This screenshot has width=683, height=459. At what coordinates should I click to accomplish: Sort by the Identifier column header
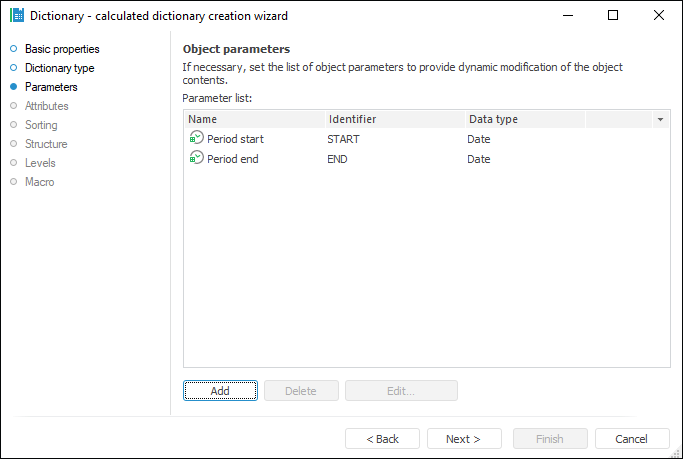point(394,120)
